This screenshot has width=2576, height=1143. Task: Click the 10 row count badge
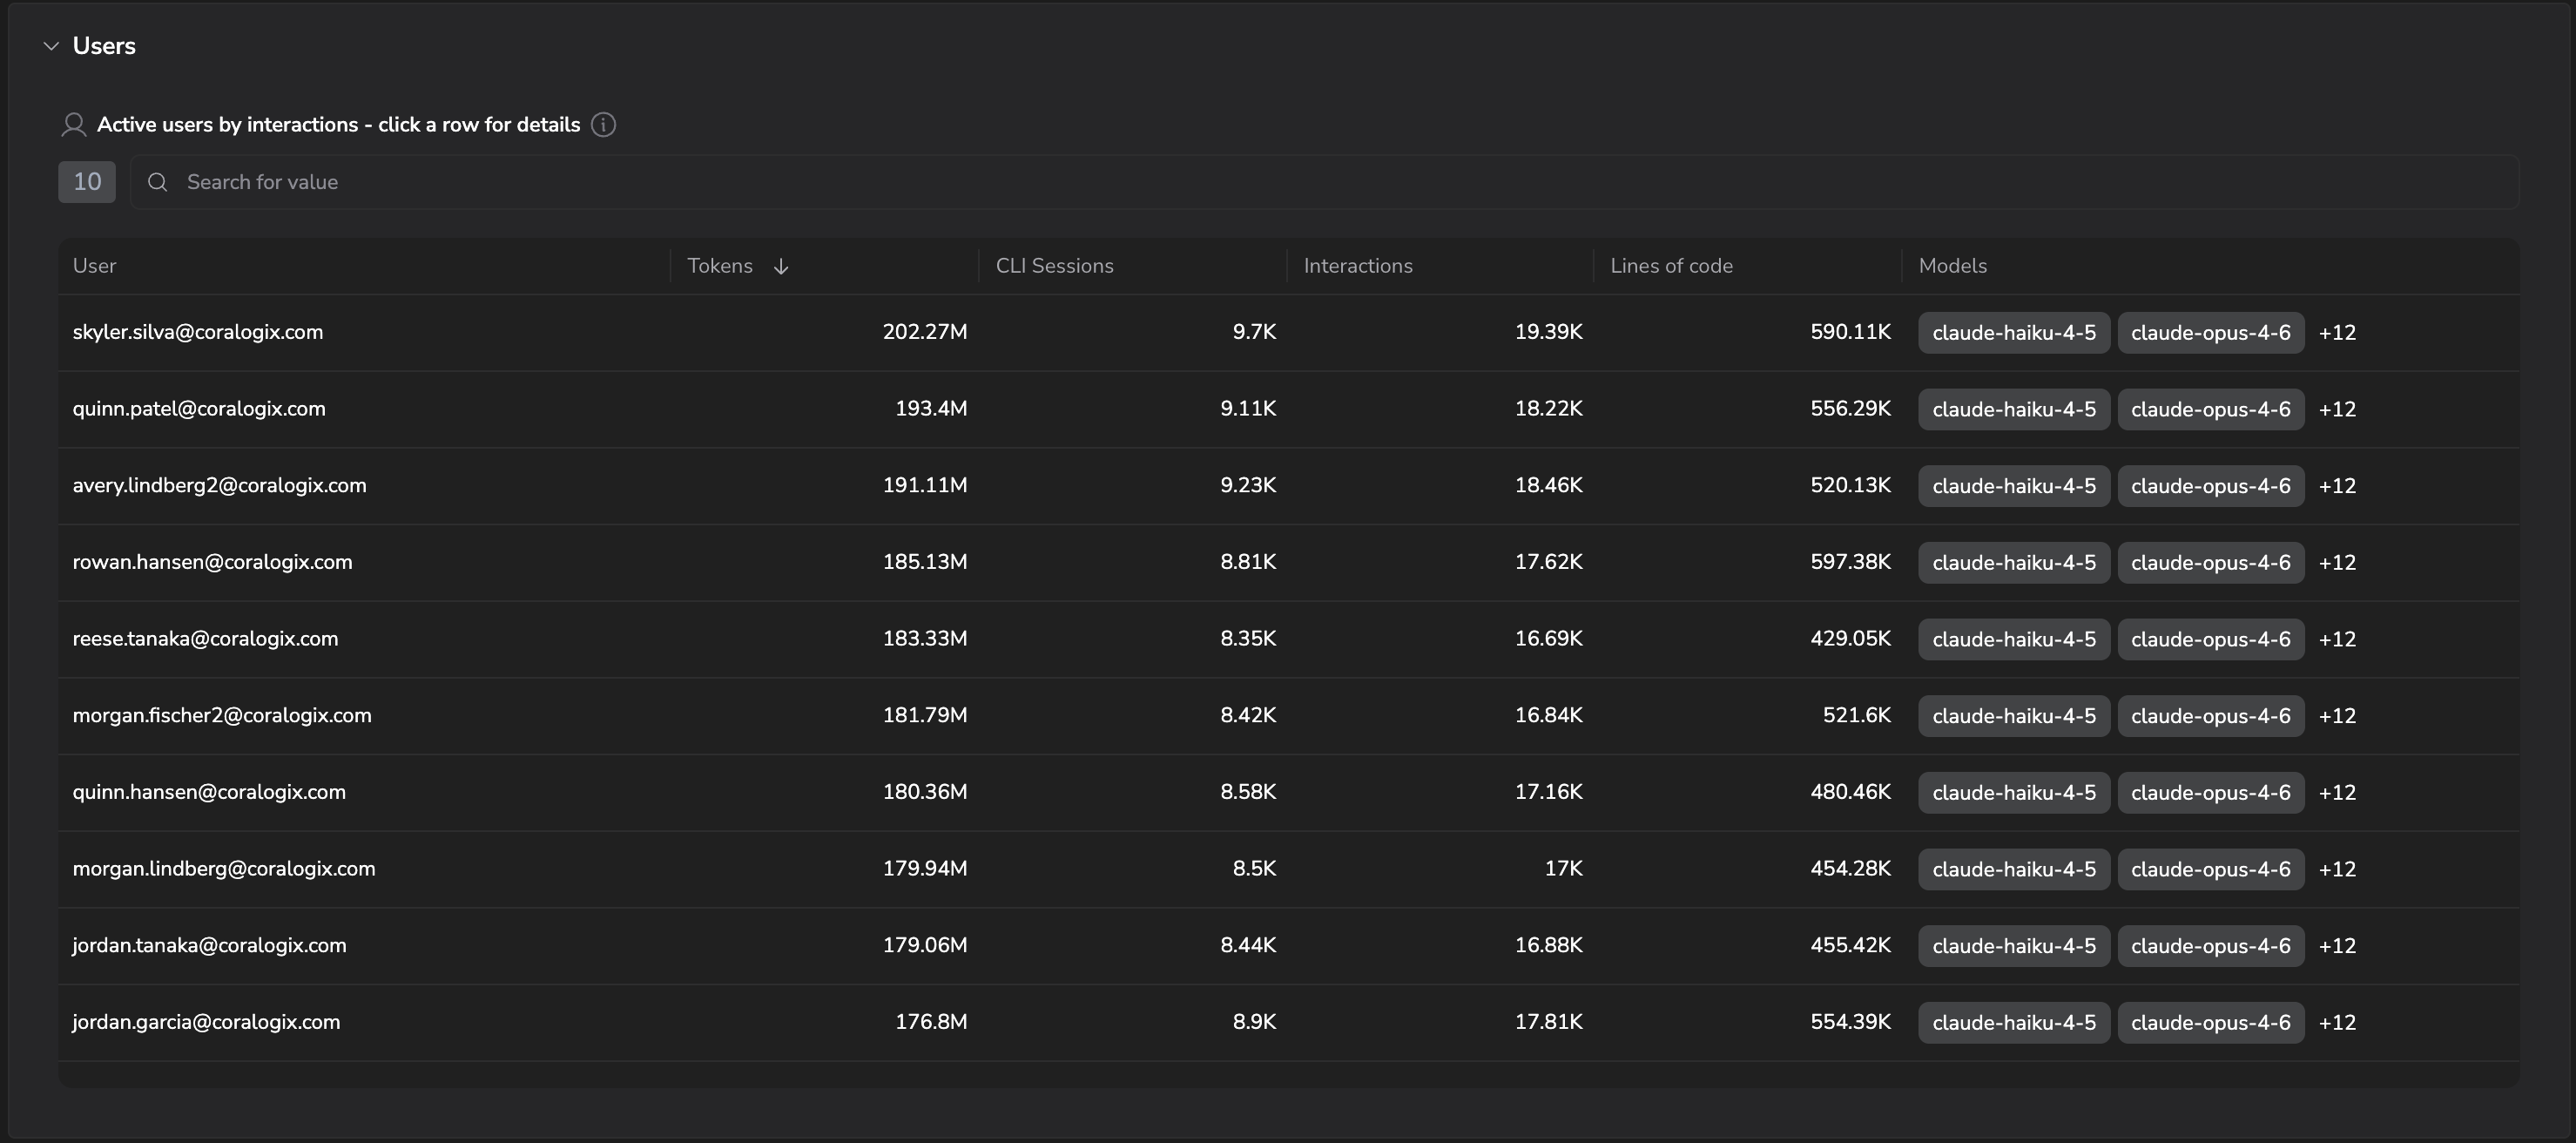point(87,182)
